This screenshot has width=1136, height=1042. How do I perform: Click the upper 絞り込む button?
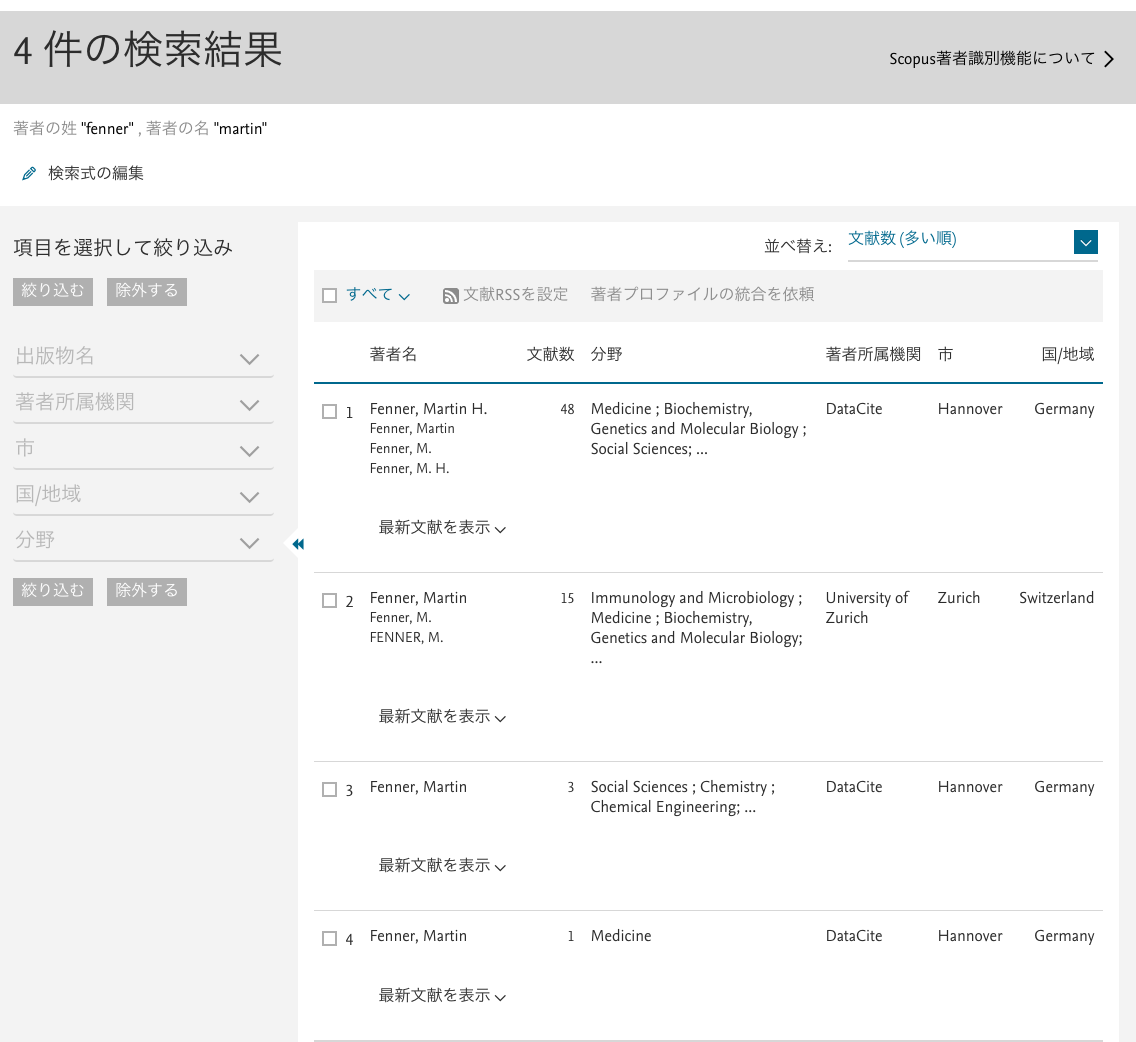[x=53, y=291]
